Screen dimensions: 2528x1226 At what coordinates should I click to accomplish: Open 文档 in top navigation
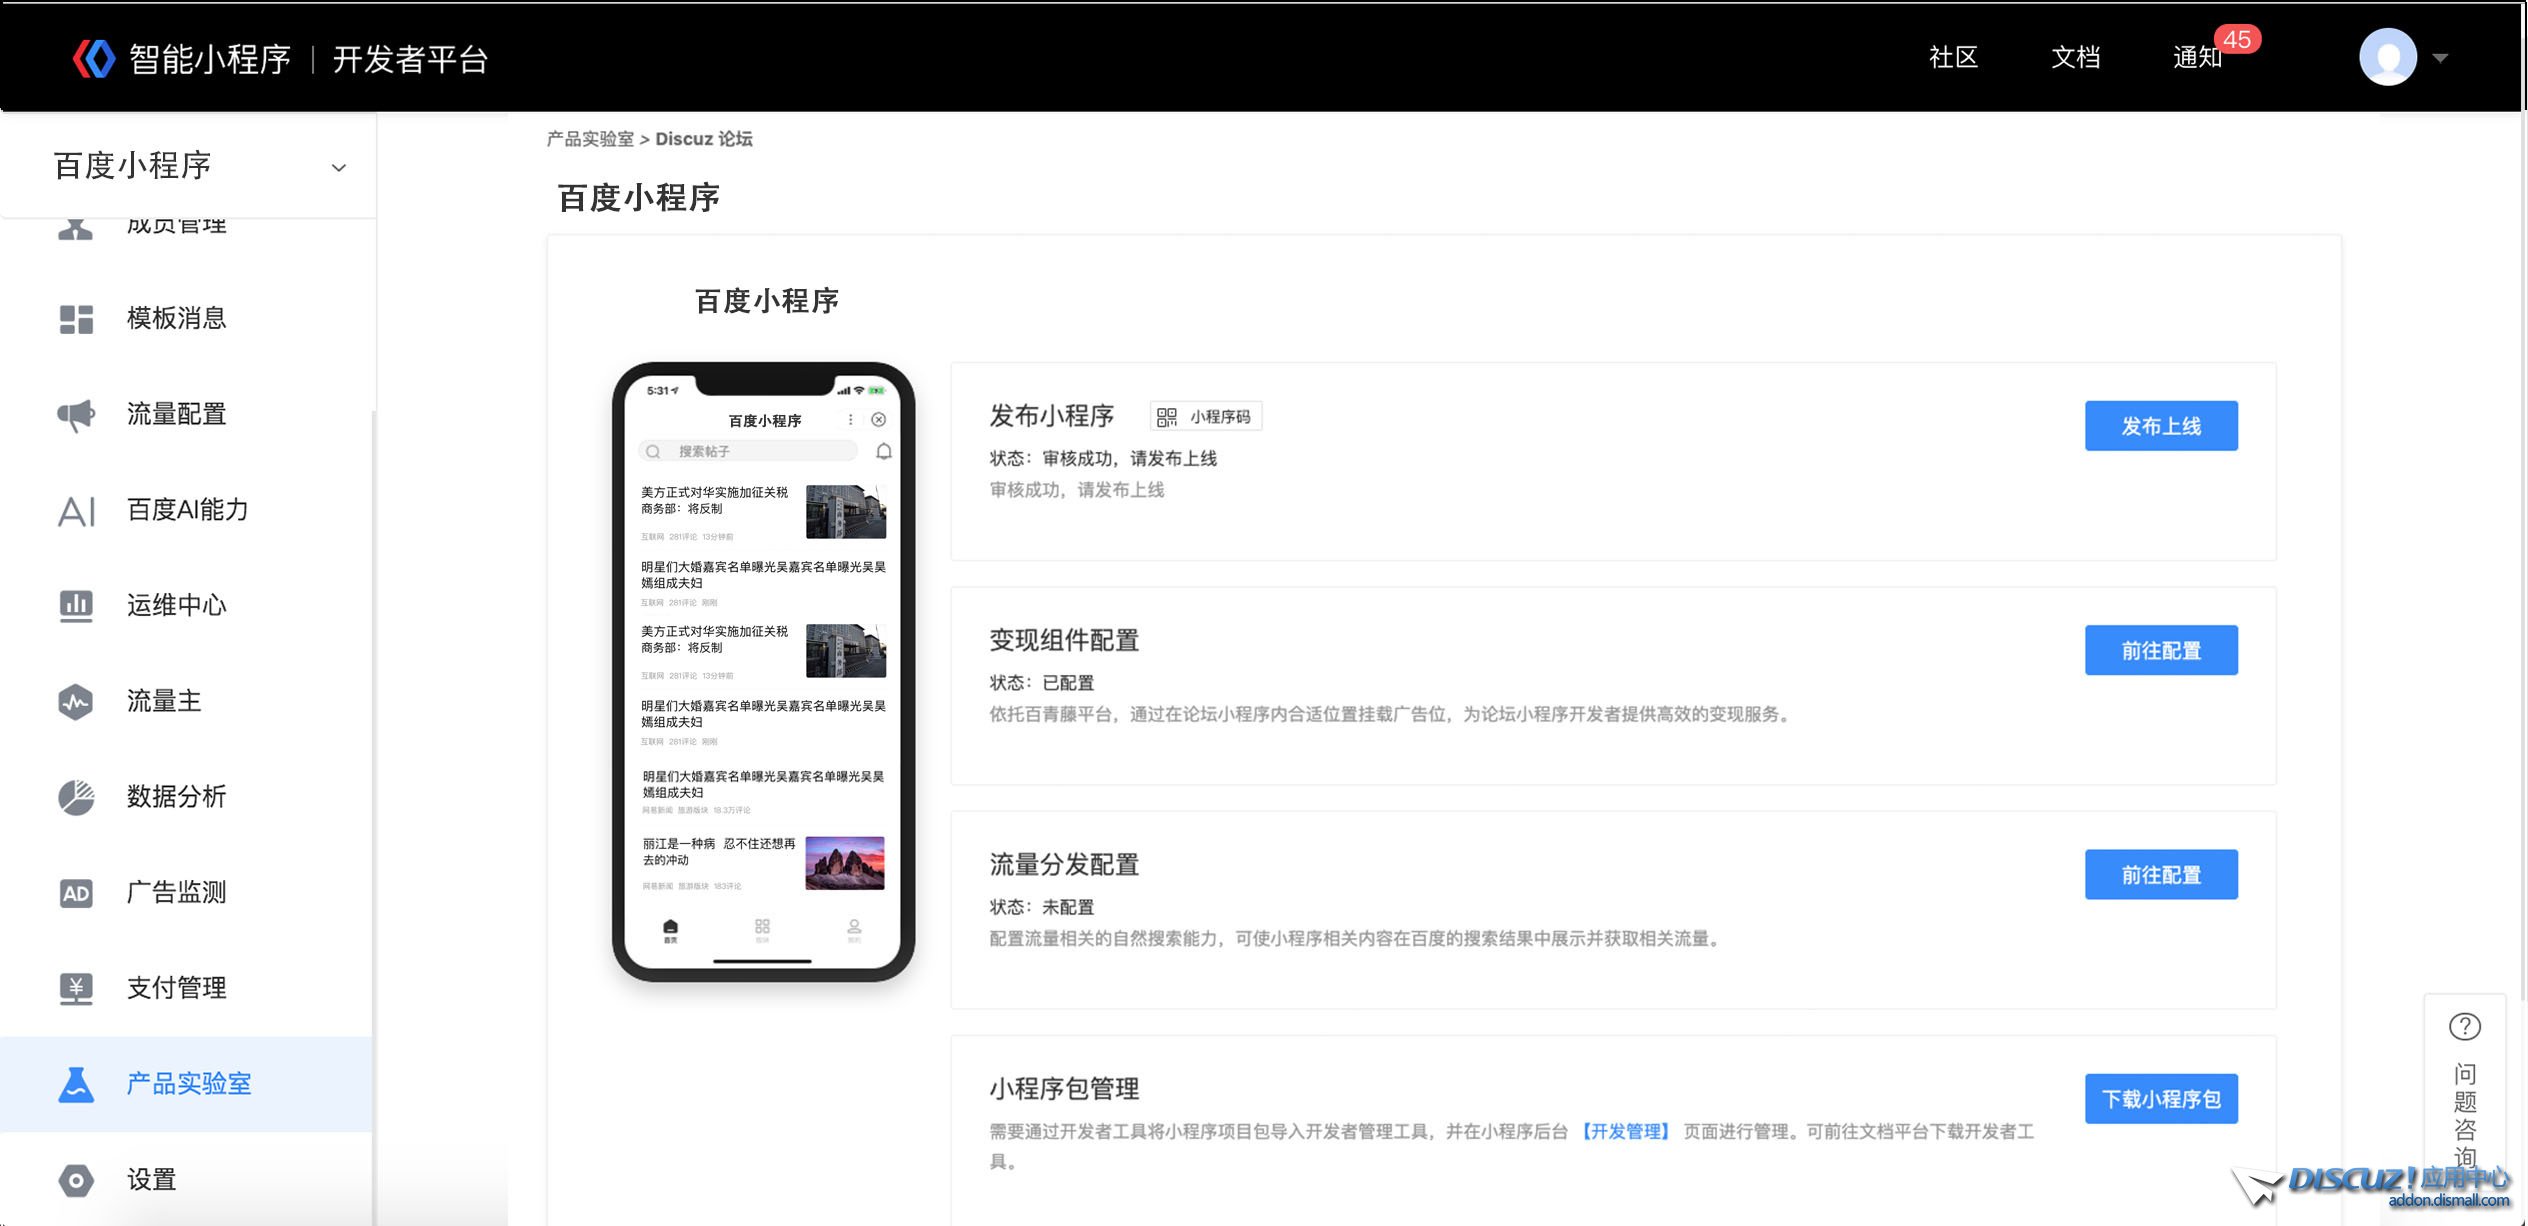coord(2075,57)
